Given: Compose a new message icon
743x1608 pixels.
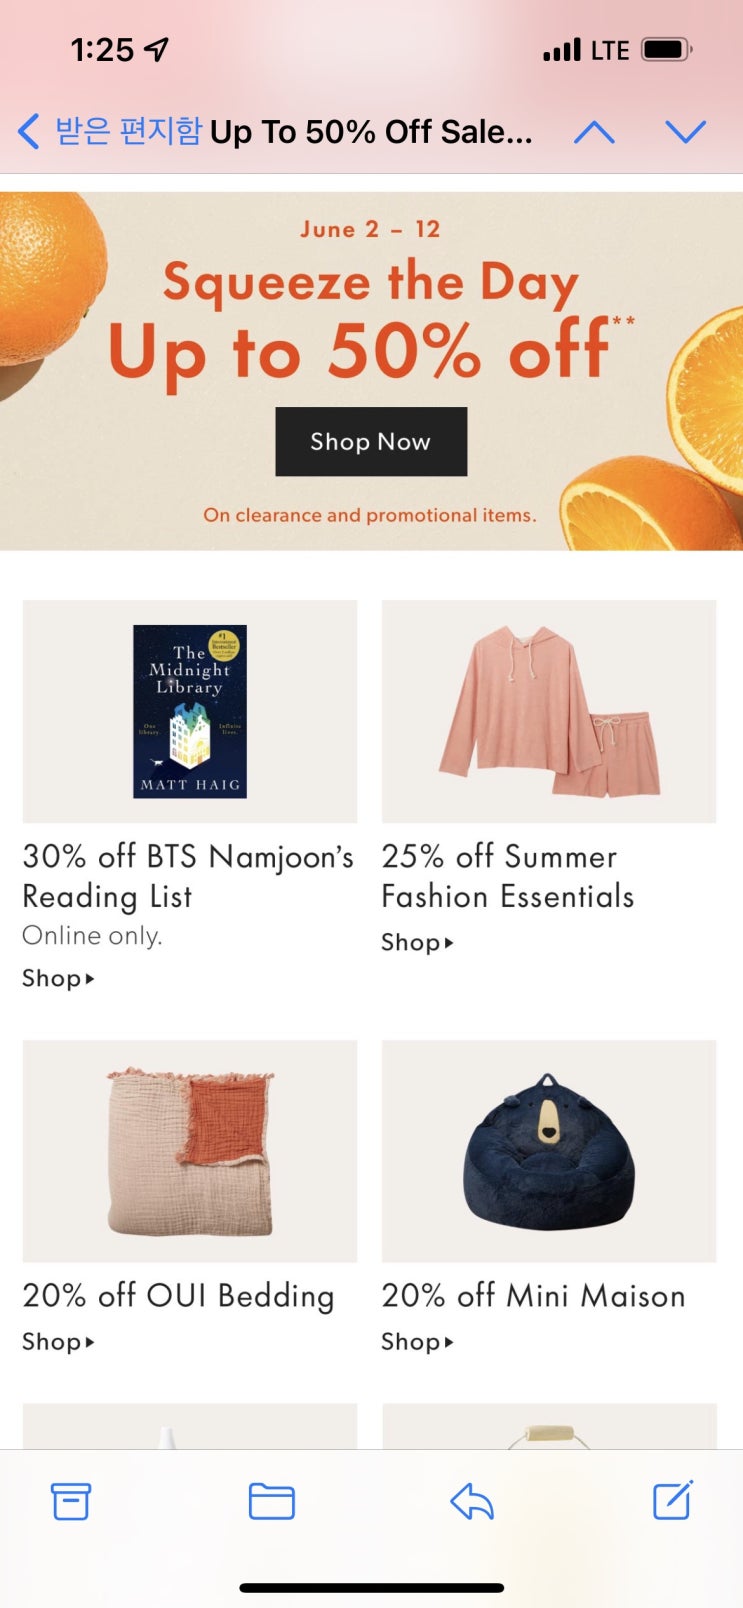Looking at the screenshot, I should (673, 1499).
